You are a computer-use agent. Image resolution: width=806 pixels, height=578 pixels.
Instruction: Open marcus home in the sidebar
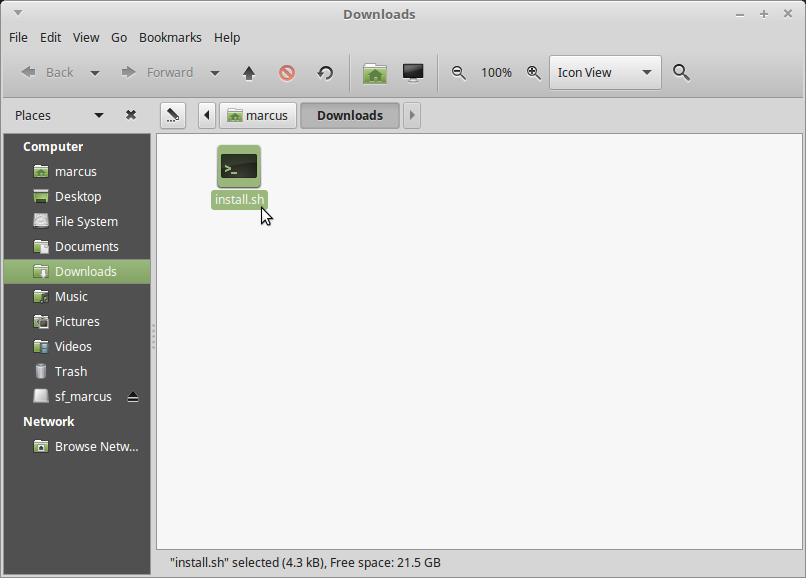click(77, 171)
